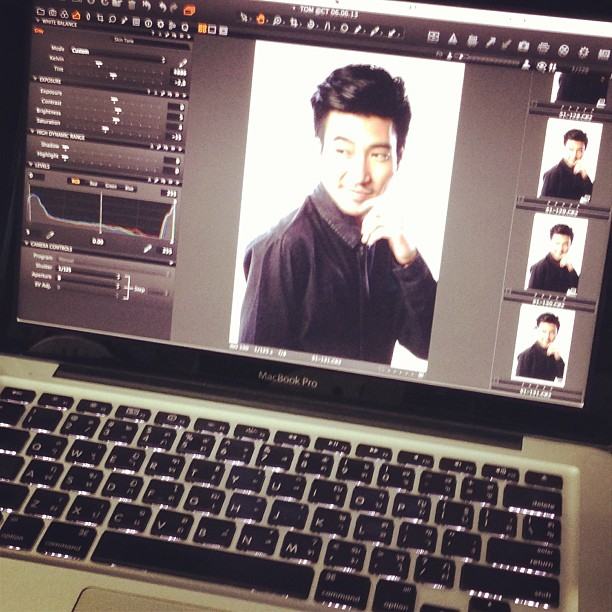Click the Levels histogram midpoint line

click(101, 213)
